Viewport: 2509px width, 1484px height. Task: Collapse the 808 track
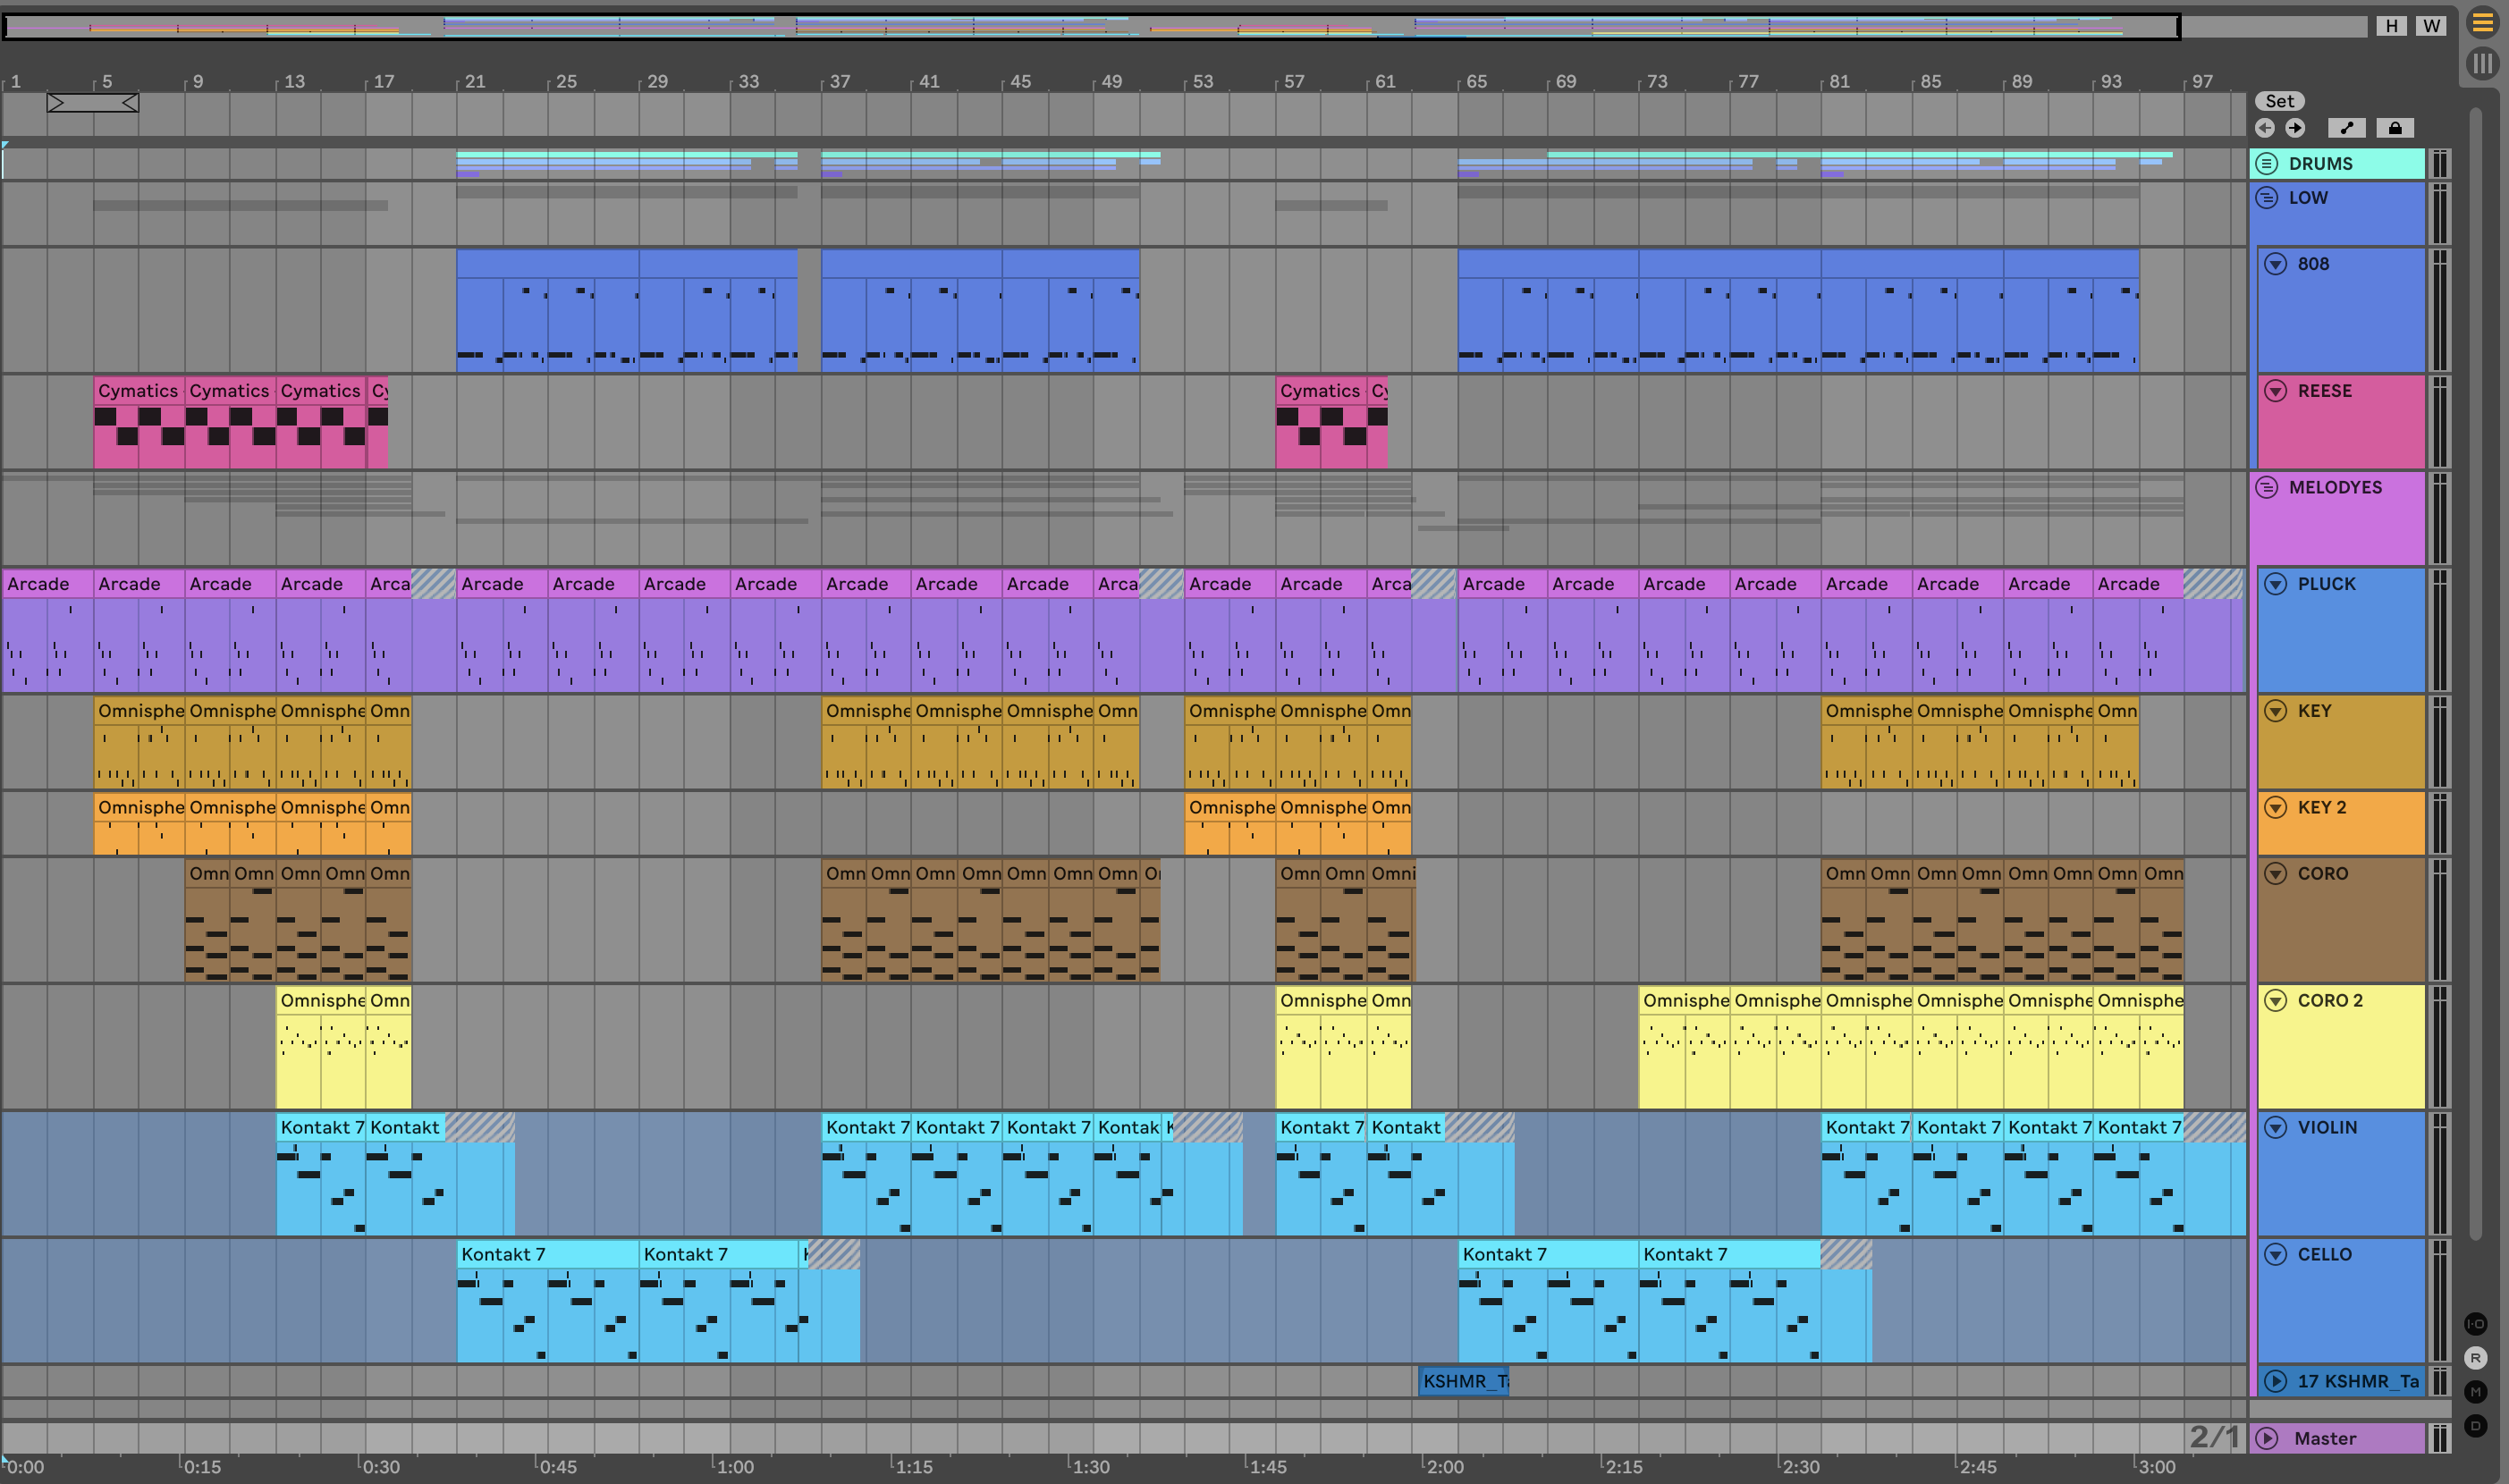click(x=2275, y=264)
